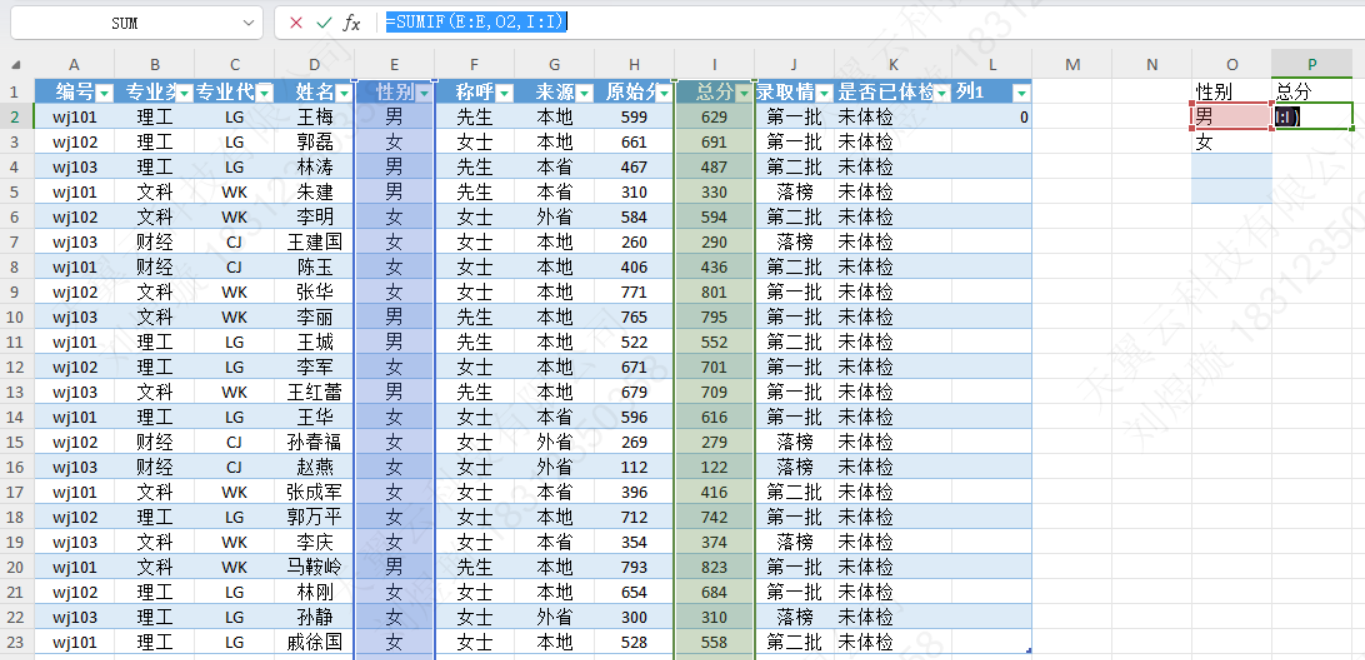The width and height of the screenshot is (1365, 660).
Task: Open the Insert Function fx dialog
Action: 351,22
